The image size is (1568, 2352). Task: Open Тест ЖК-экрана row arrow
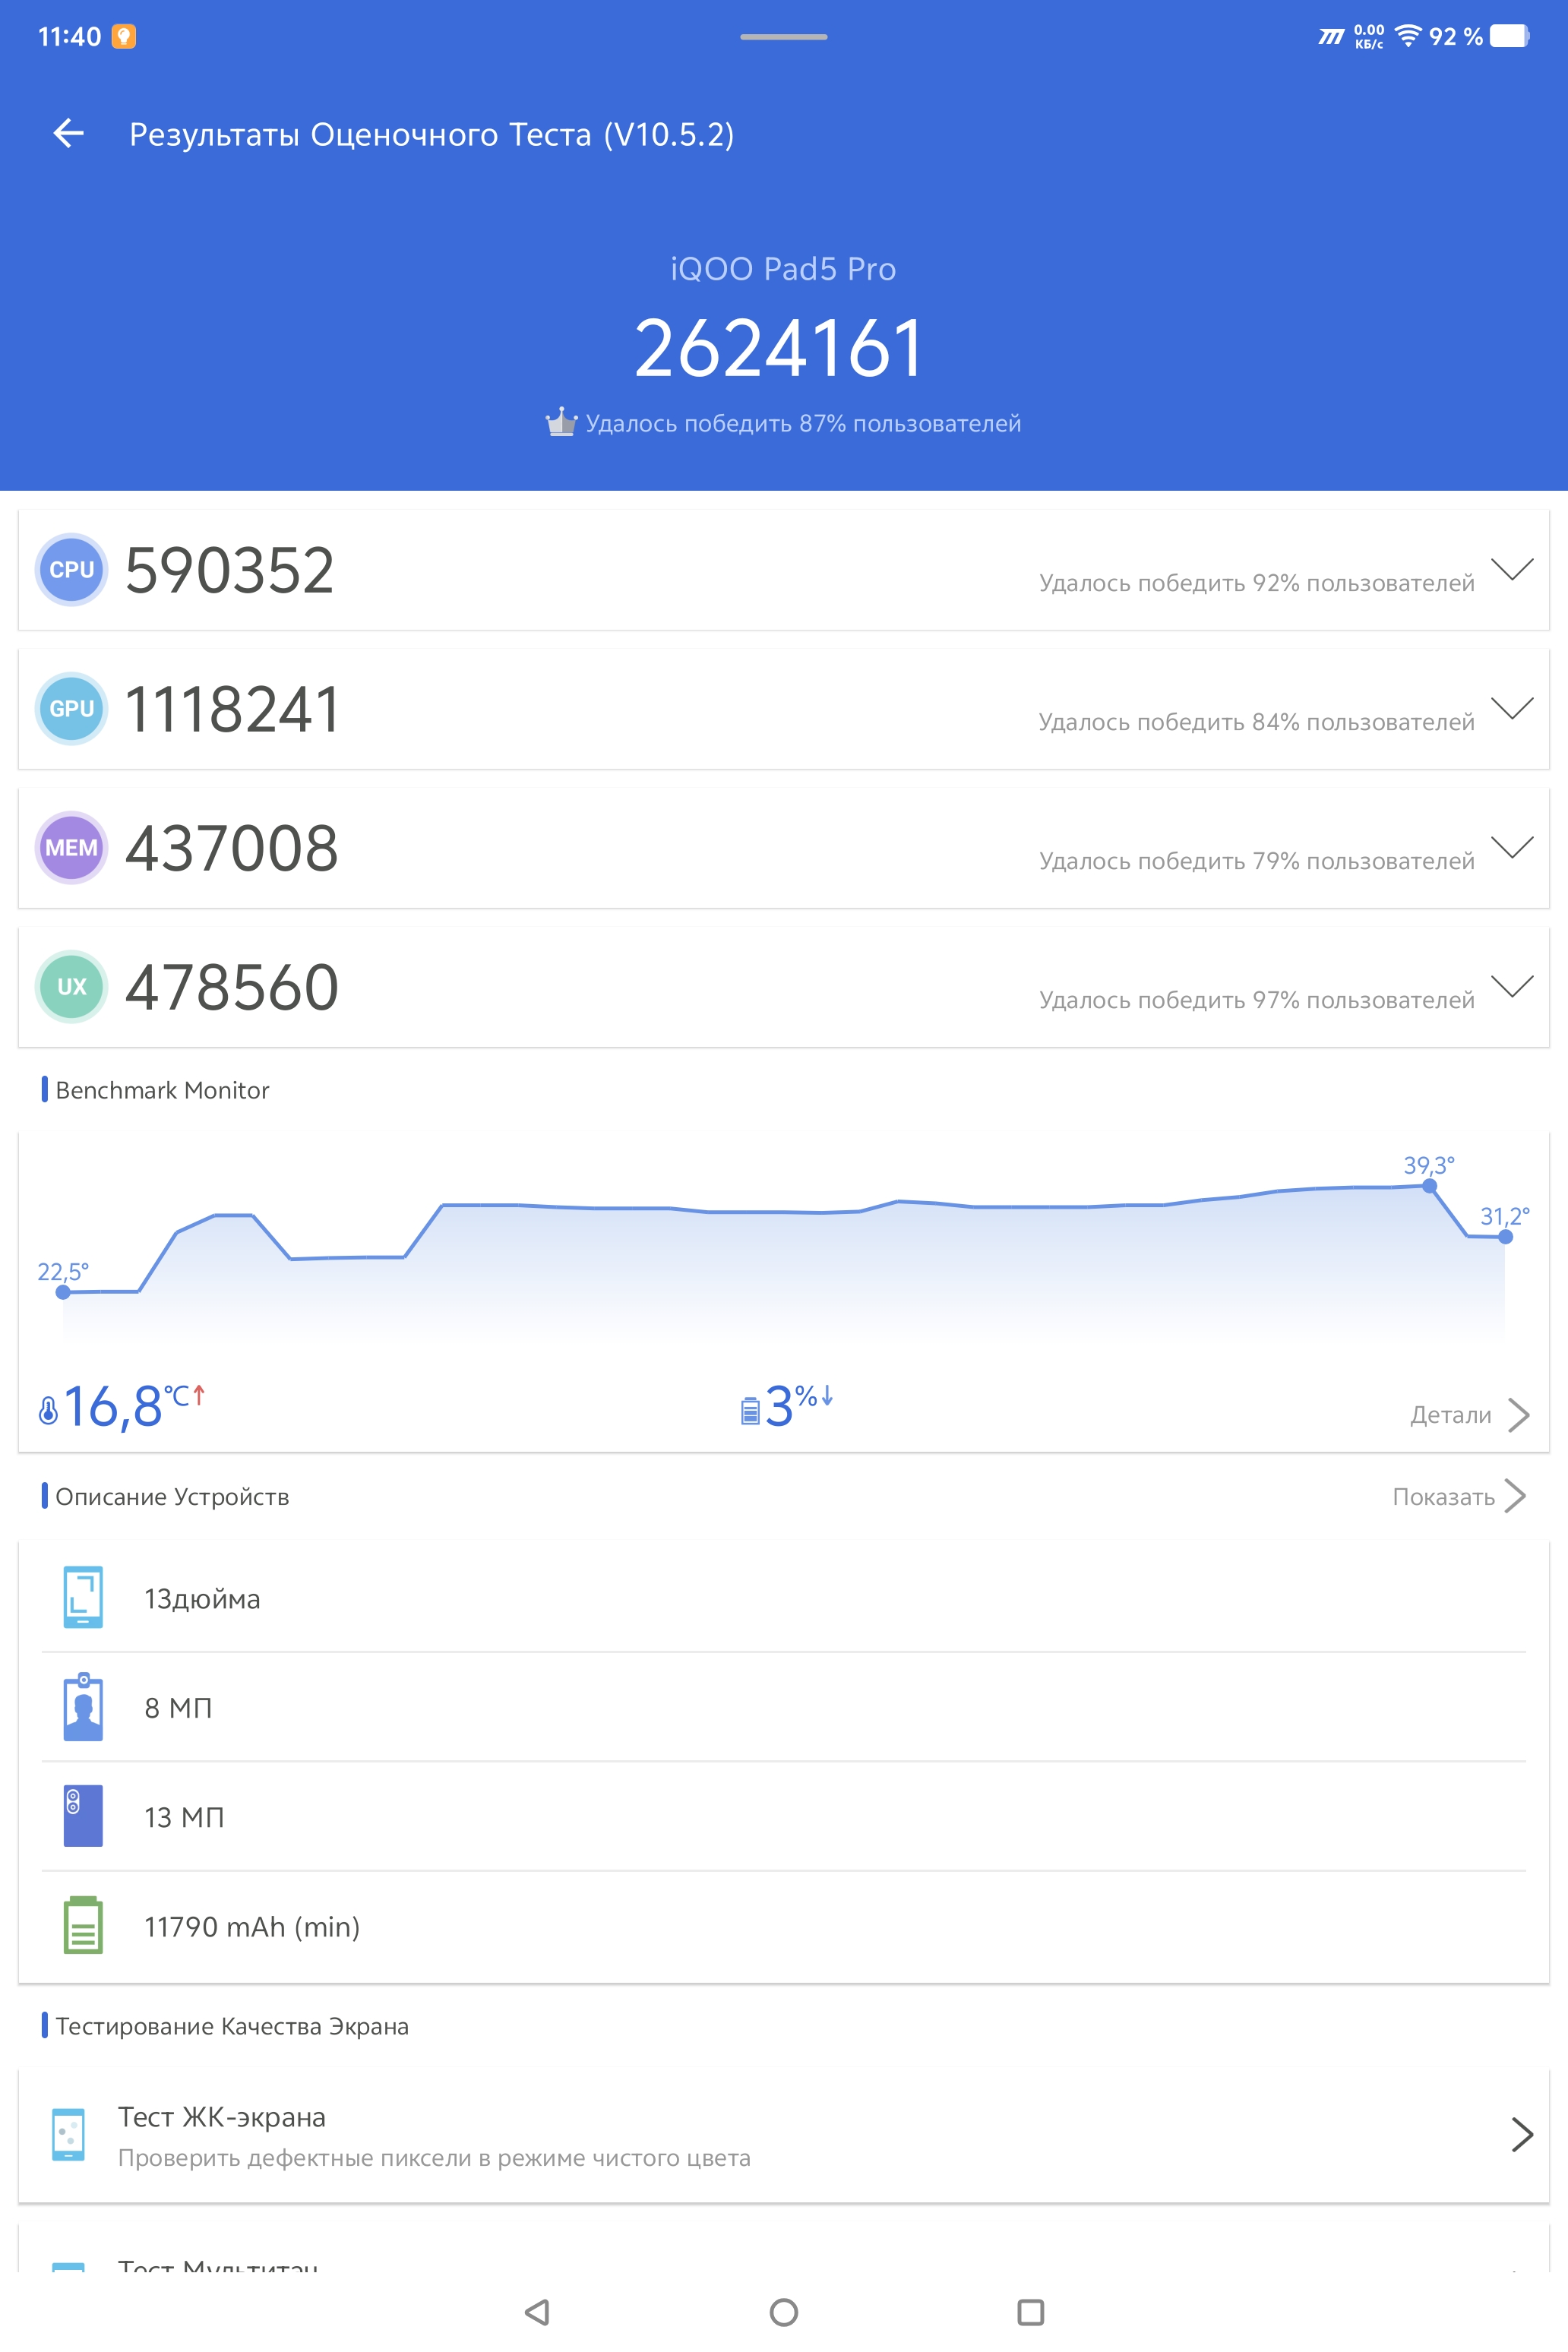[1522, 2134]
